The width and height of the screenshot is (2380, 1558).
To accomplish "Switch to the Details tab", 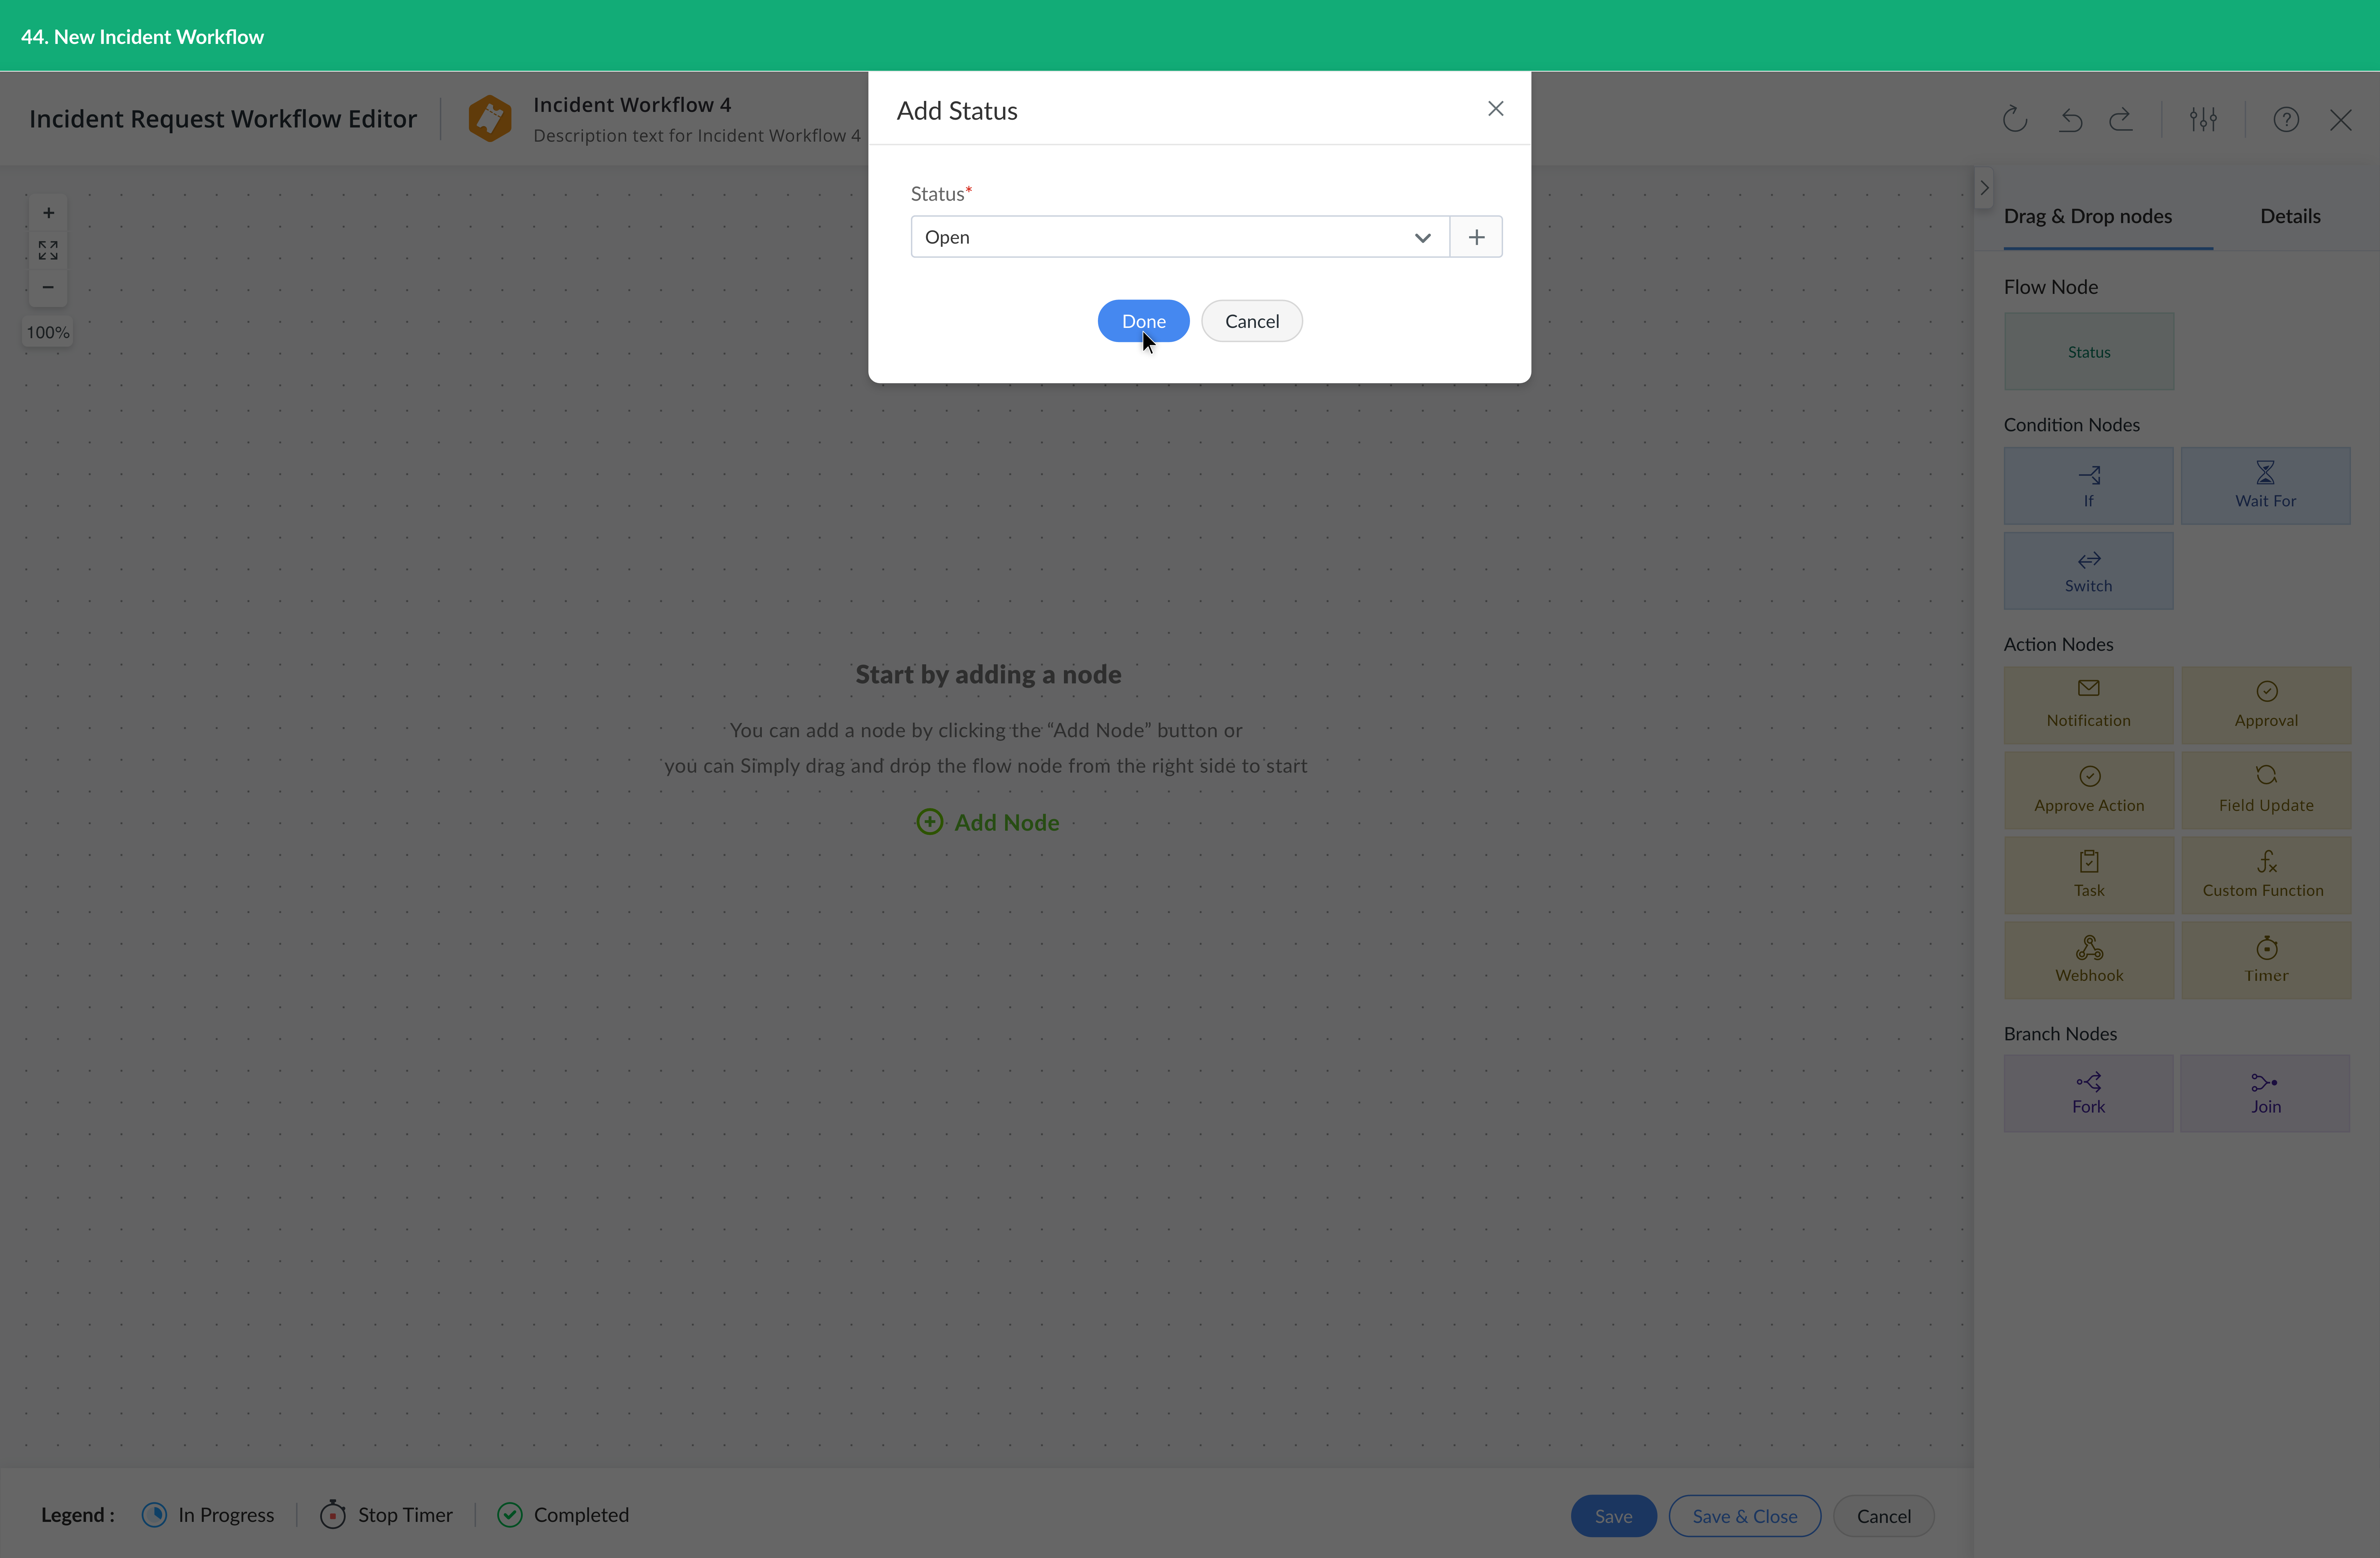I will (2290, 216).
